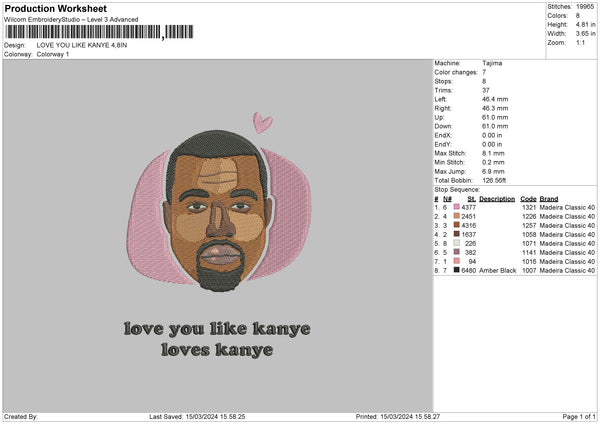Click the Min Stitch value '0.2 mm'
The height and width of the screenshot is (424, 600).
pyautogui.click(x=493, y=162)
